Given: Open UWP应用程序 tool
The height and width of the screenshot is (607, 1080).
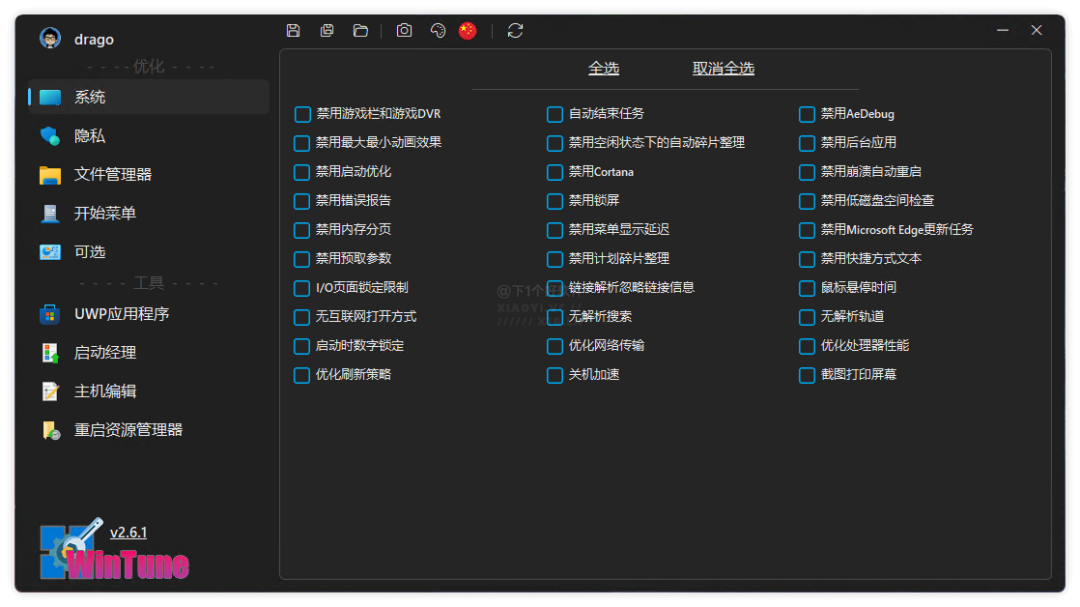Looking at the screenshot, I should pyautogui.click(x=149, y=314).
